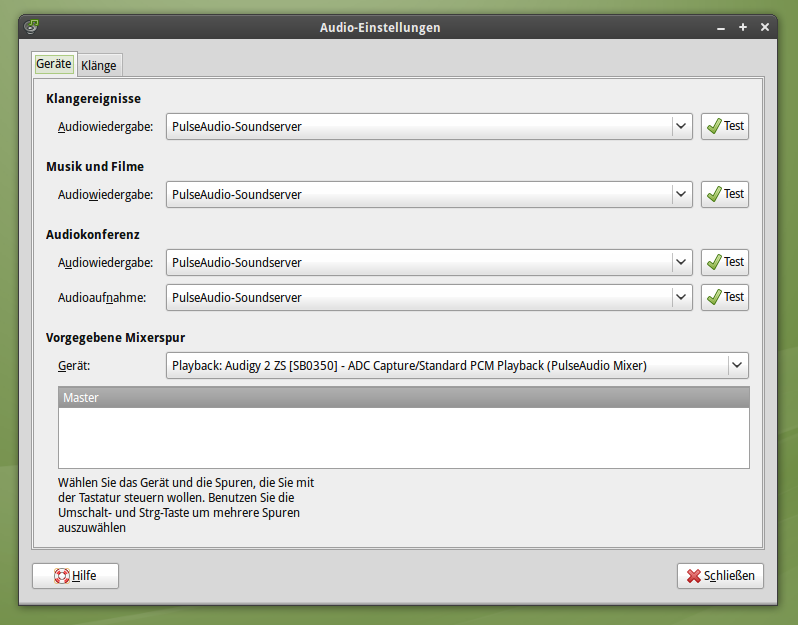Screen dimensions: 798x625
Task: Test Audiokonferenz Audiowiedergabe output
Action: [724, 262]
